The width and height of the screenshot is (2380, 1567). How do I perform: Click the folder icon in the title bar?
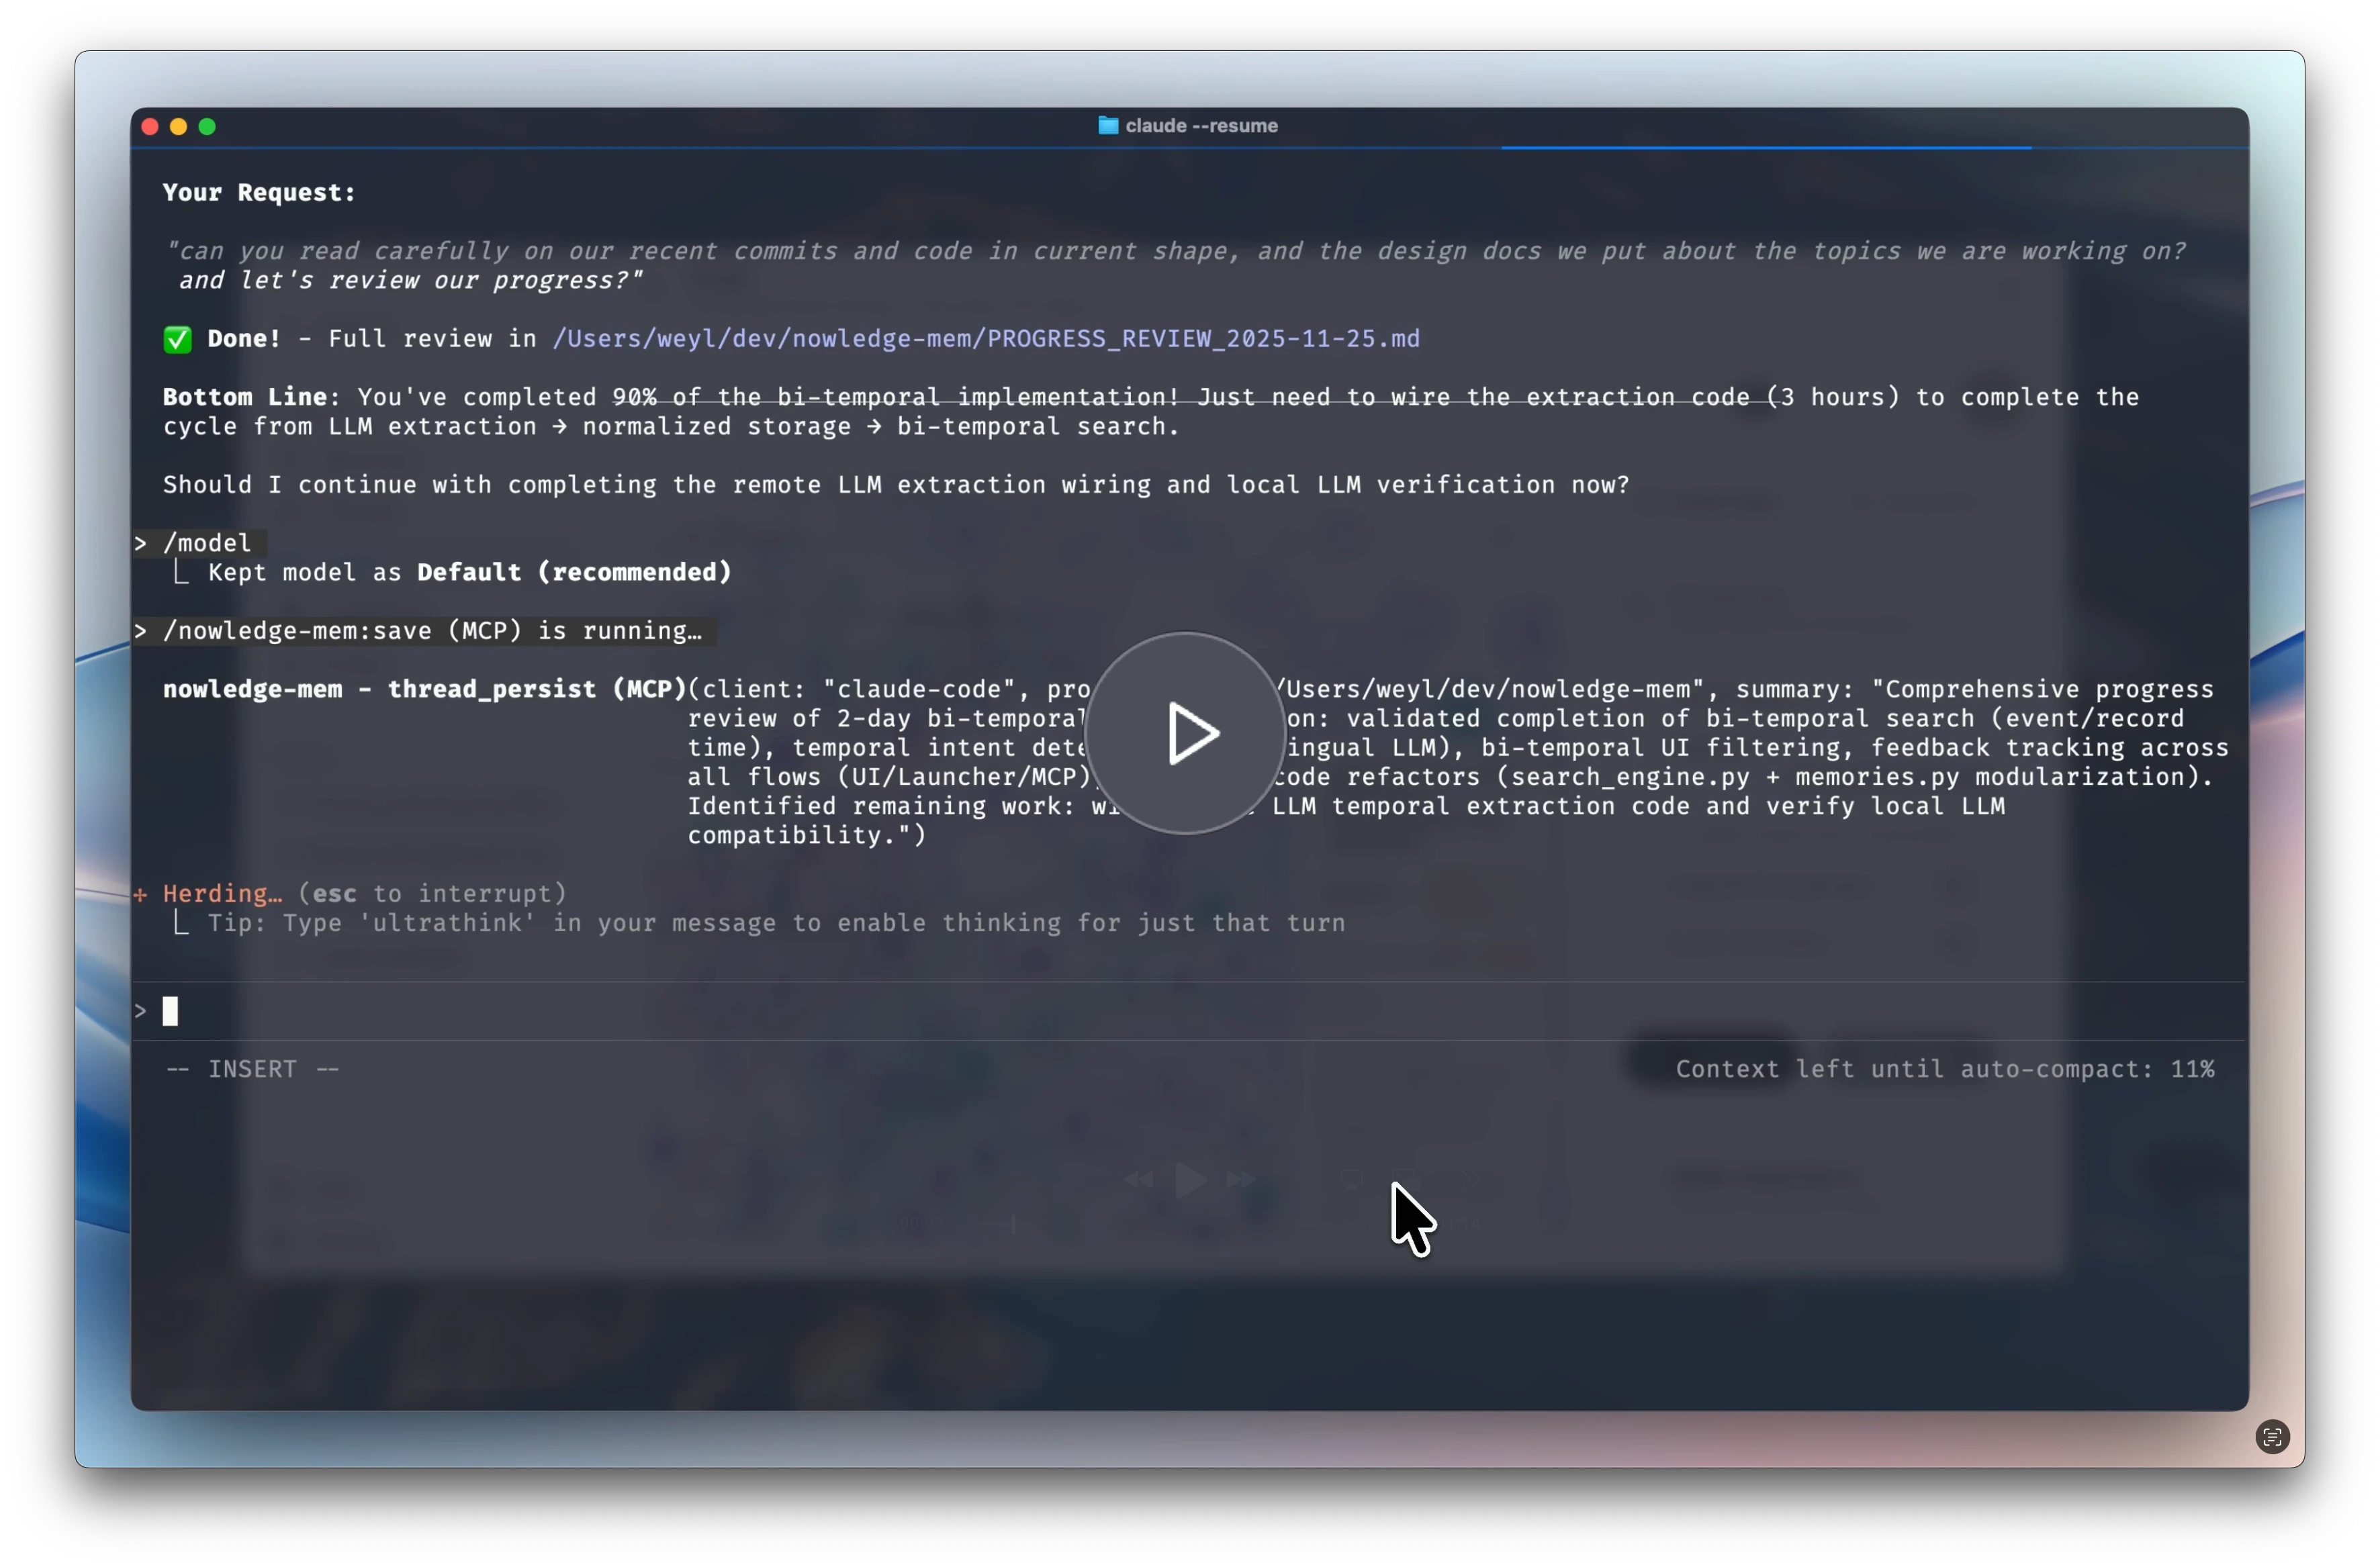pos(1108,125)
